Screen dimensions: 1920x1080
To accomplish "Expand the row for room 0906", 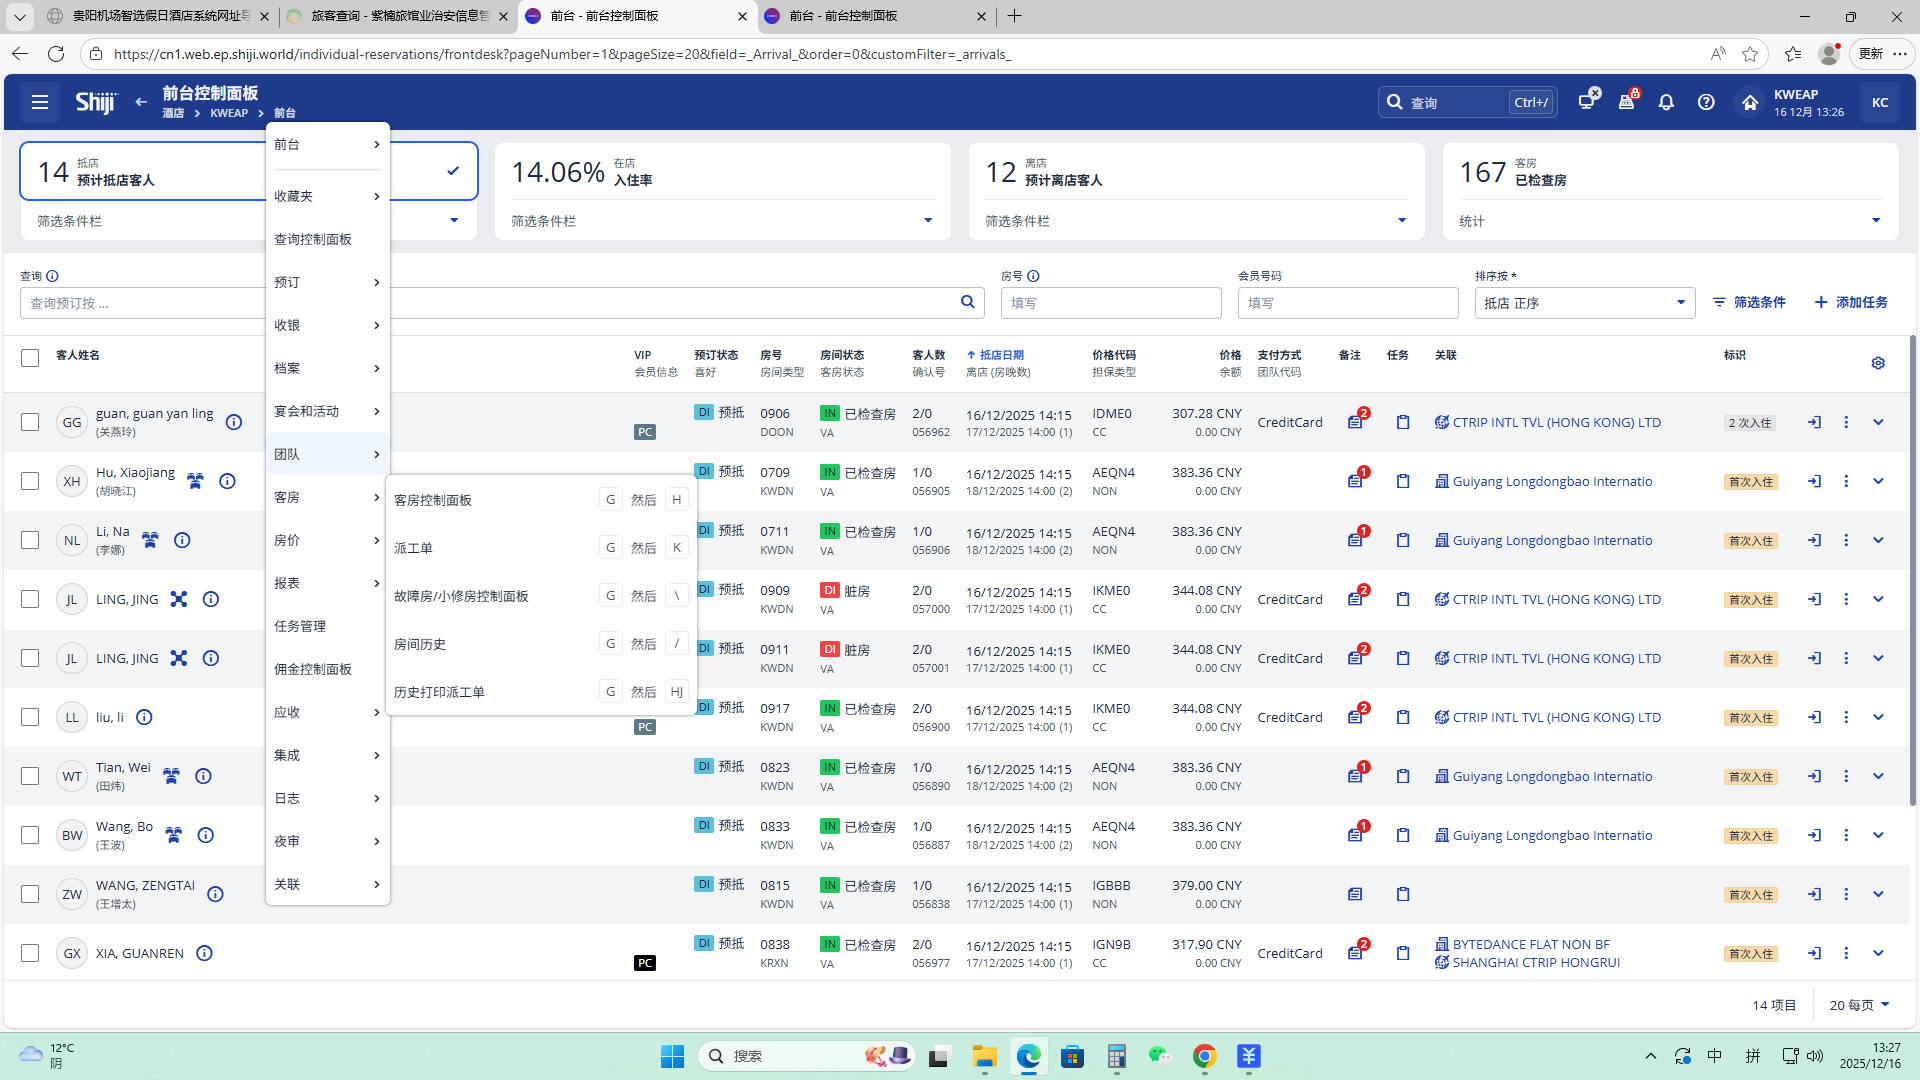I will (x=1878, y=422).
